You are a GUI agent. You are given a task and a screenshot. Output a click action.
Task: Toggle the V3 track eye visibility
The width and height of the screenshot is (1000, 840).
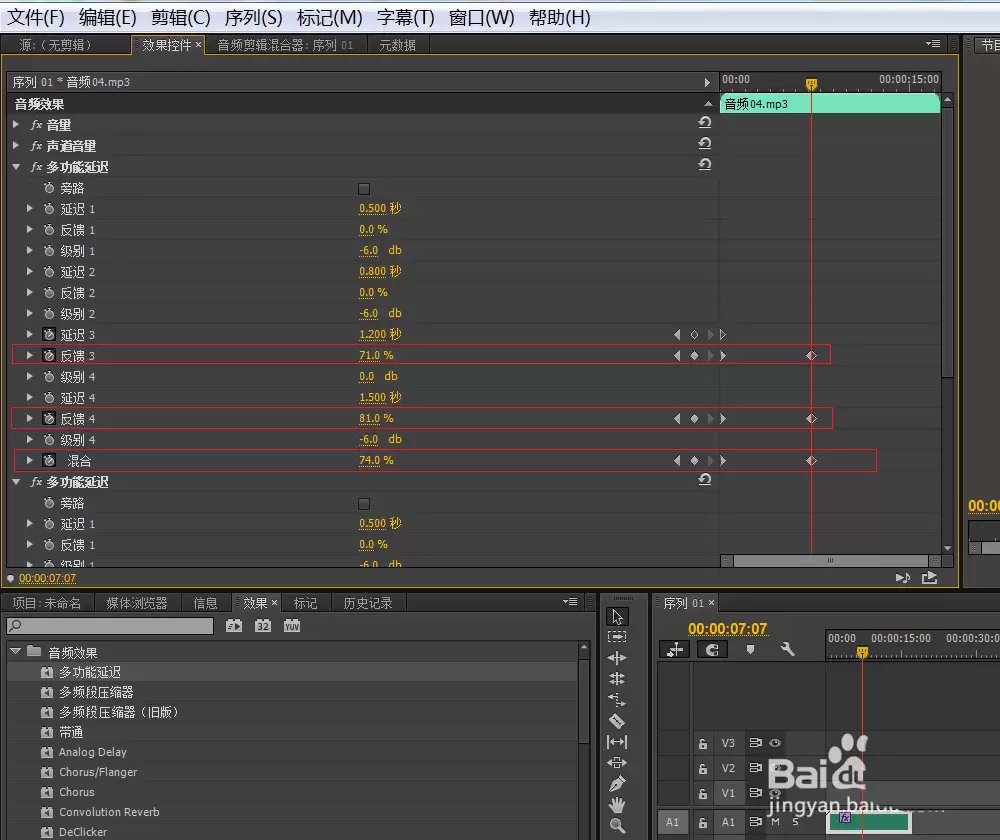(x=775, y=742)
